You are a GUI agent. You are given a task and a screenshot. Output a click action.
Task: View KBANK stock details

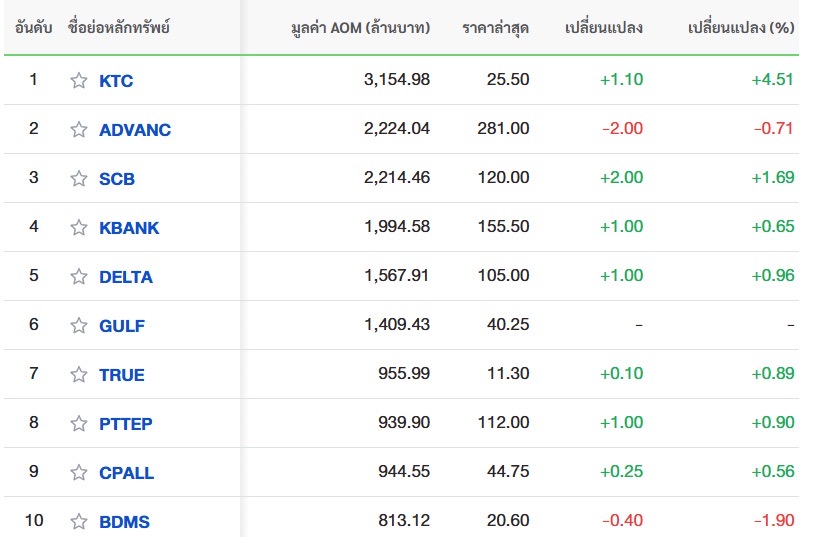(129, 228)
